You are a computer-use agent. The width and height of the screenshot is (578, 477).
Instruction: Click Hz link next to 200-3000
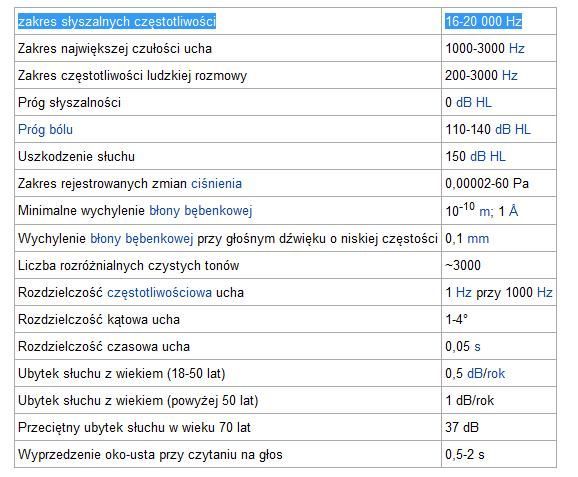[x=510, y=75]
